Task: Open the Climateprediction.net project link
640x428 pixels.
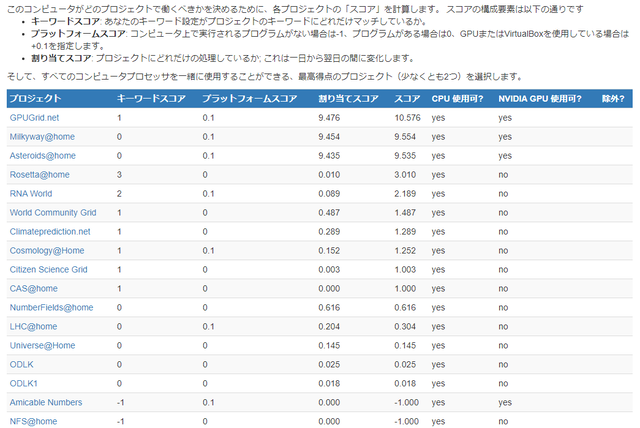Action: point(50,232)
